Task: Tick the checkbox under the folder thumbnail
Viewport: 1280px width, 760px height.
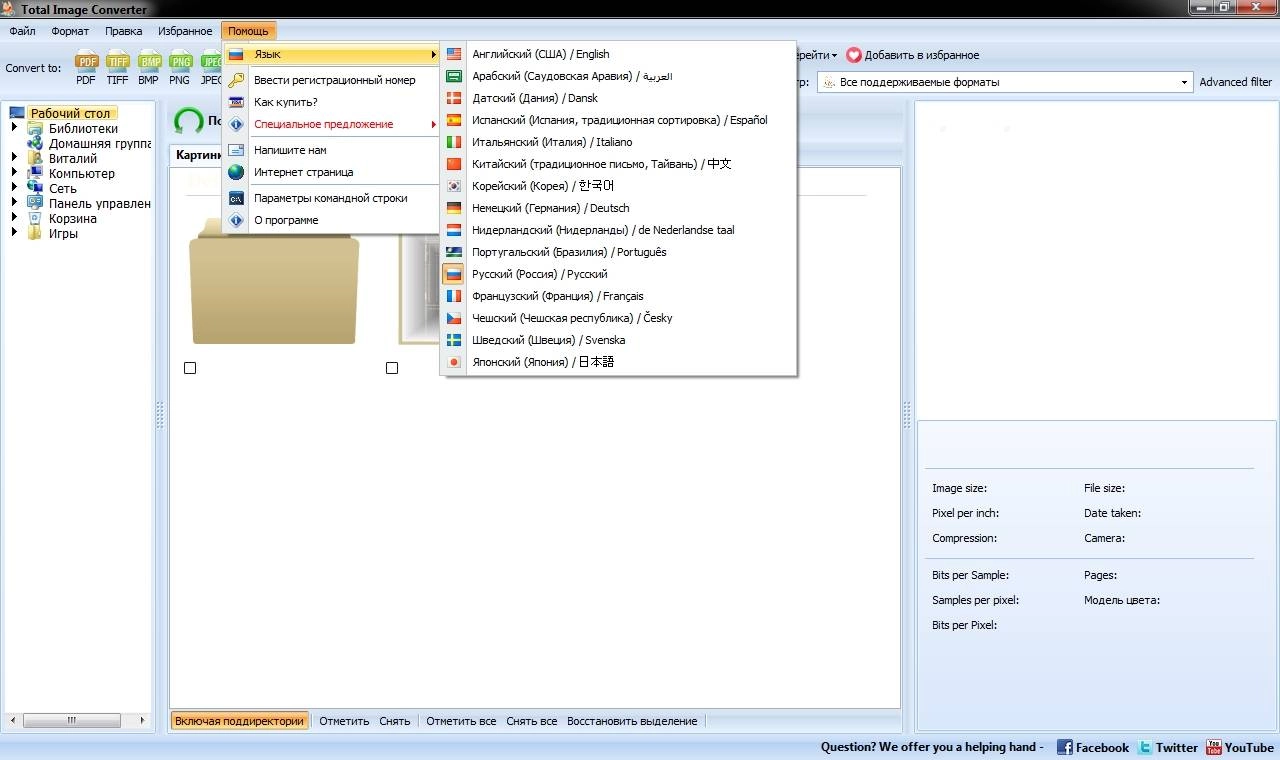Action: pyautogui.click(x=190, y=368)
